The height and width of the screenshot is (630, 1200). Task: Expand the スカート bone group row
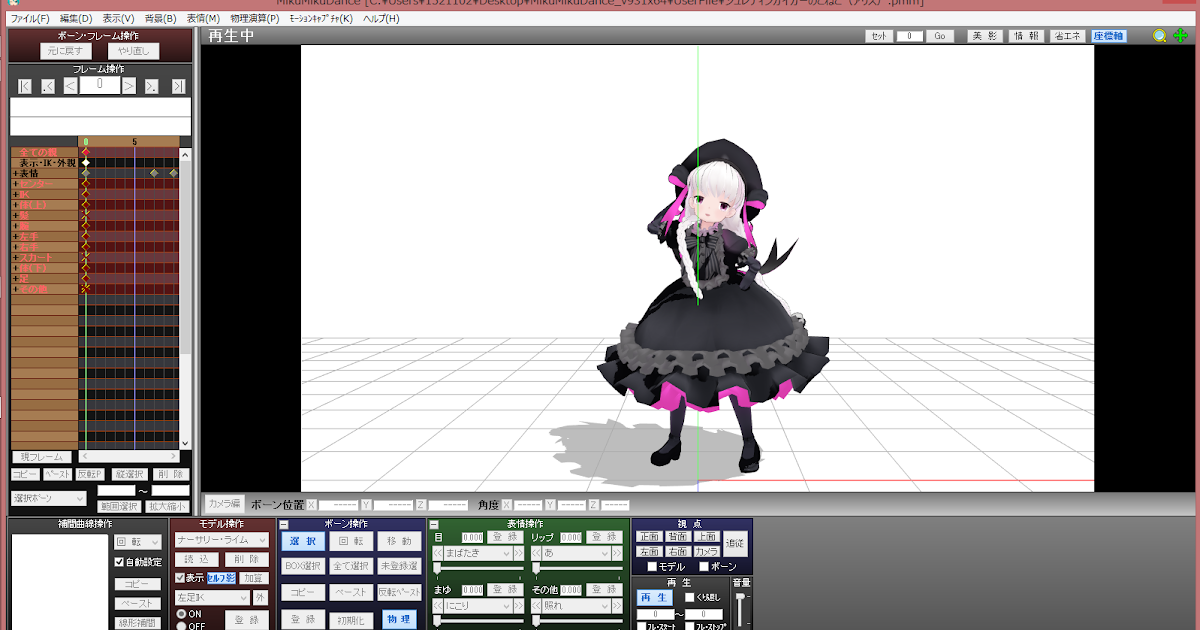15,257
